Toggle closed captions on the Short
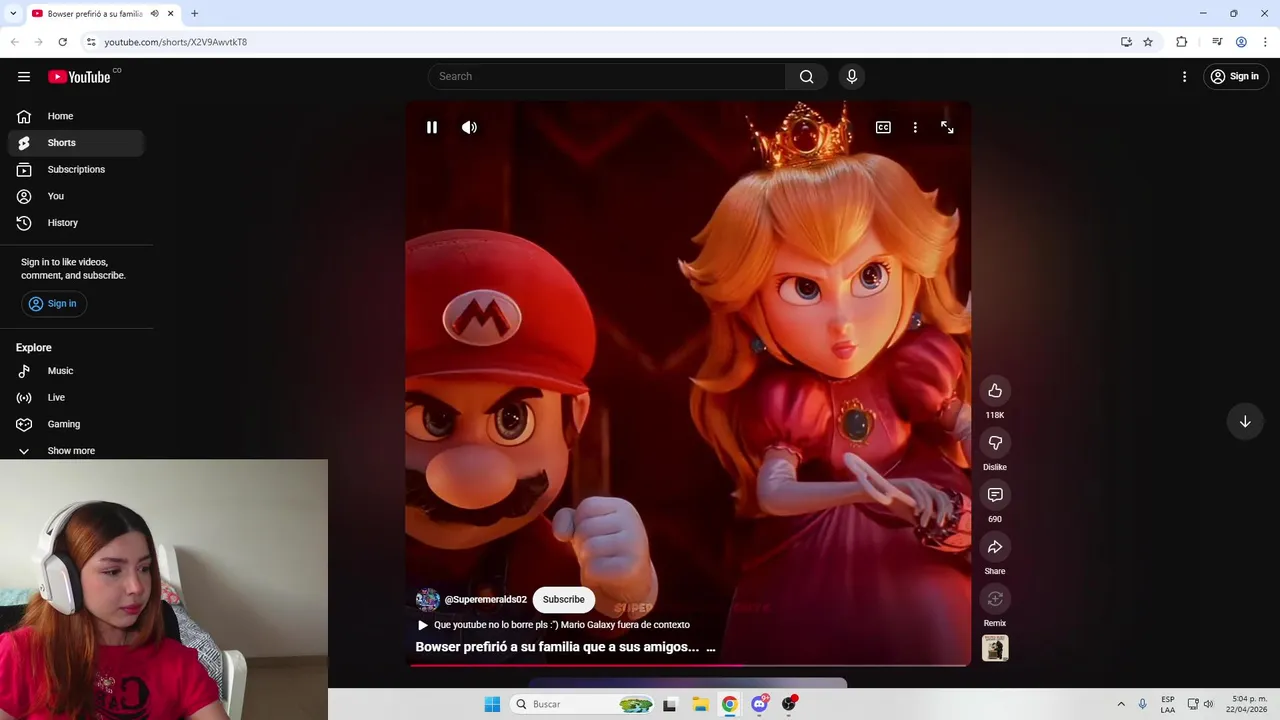This screenshot has height=720, width=1280. (883, 127)
